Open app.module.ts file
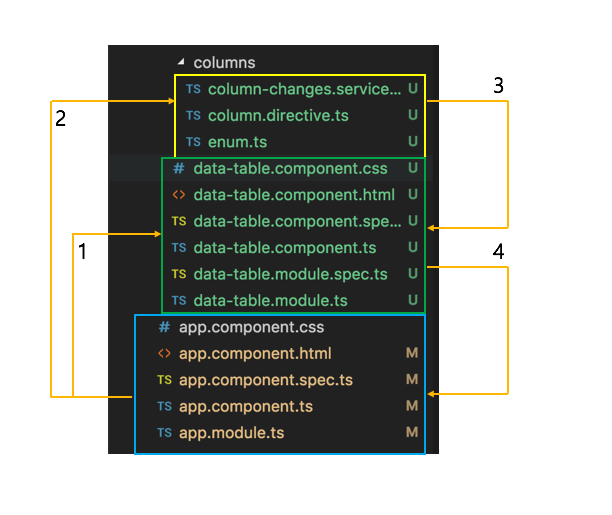612x515 pixels. click(231, 433)
